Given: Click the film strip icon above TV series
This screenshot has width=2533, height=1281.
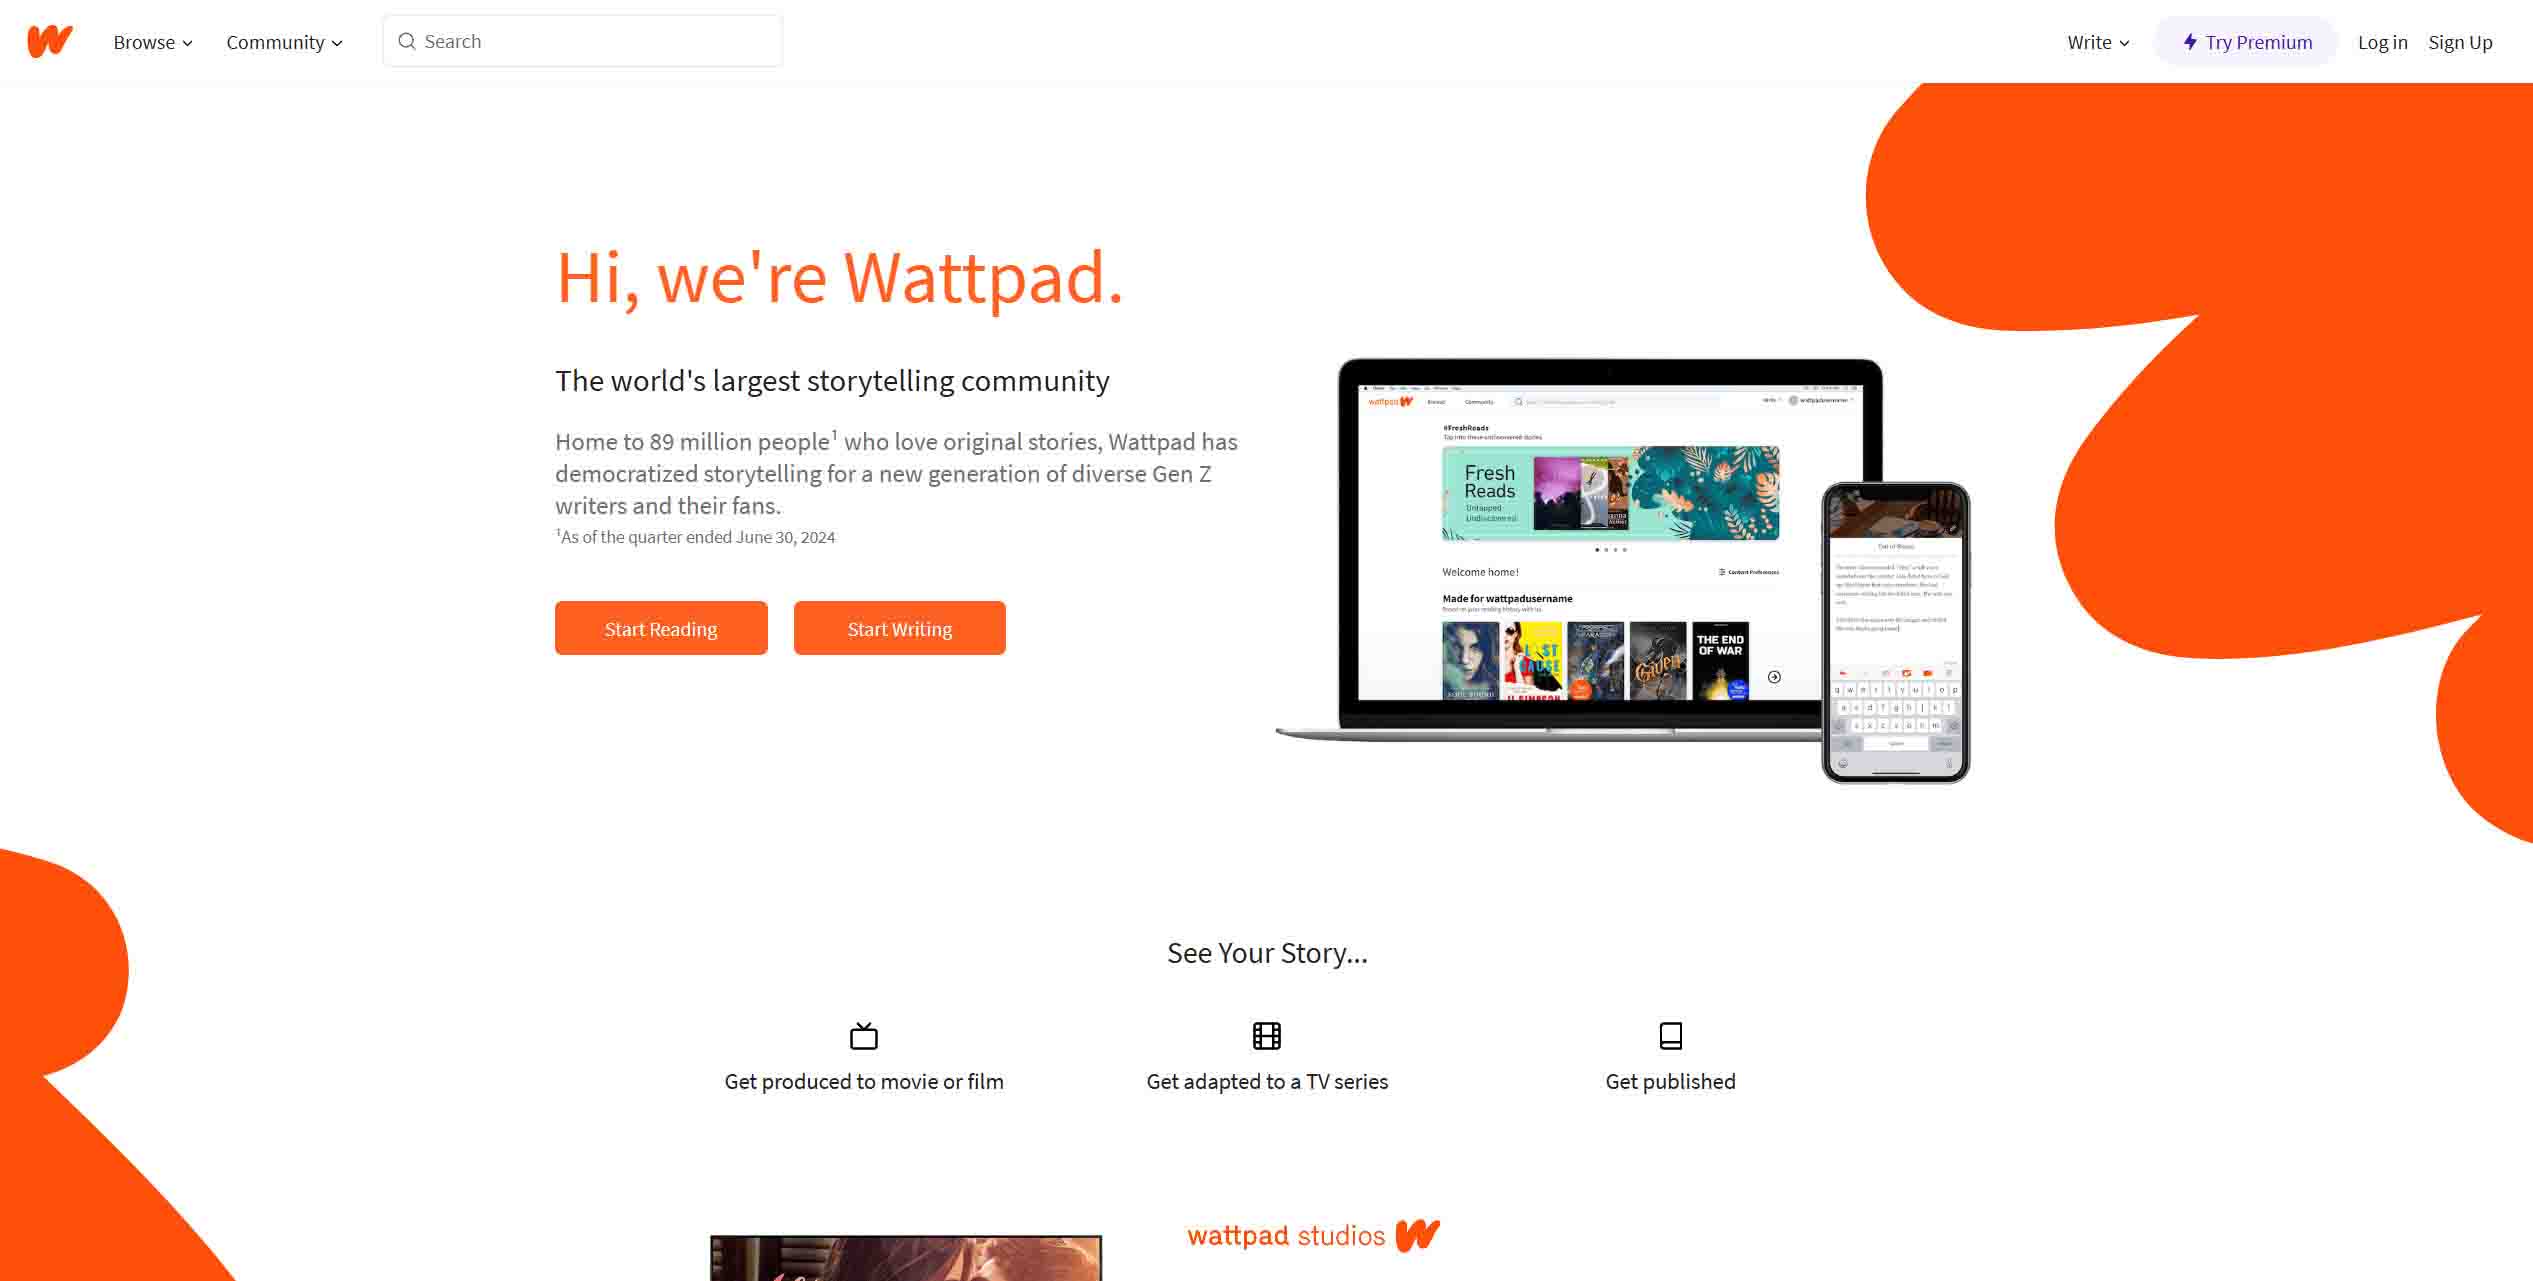Looking at the screenshot, I should [1267, 1035].
